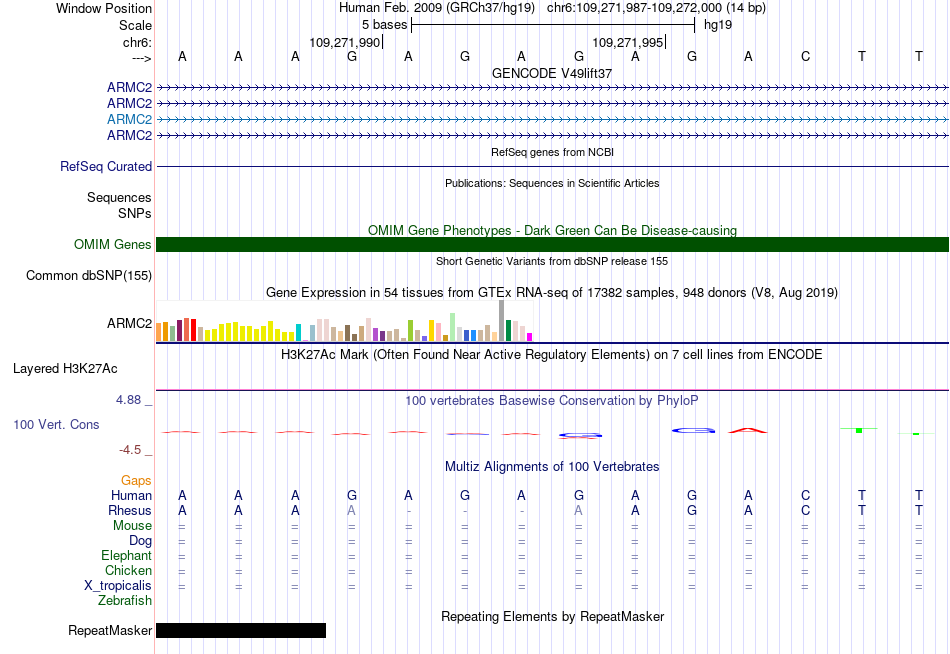Click the Elephant species row label
This screenshot has width=950, height=654.
pos(126,556)
